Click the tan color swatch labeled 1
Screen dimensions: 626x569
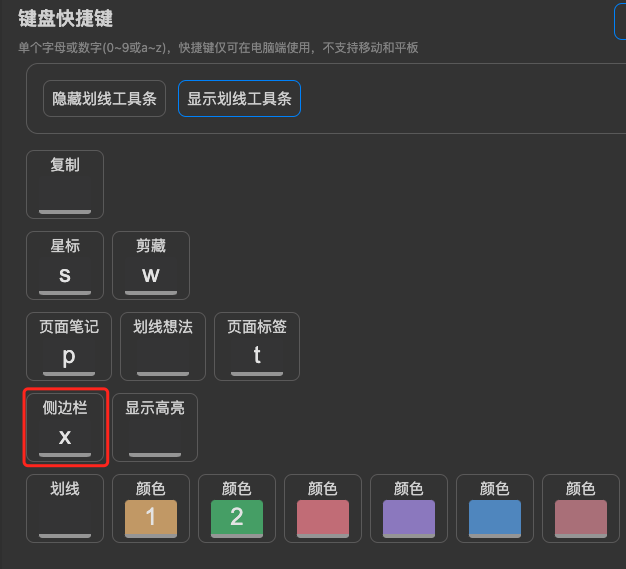[151, 519]
